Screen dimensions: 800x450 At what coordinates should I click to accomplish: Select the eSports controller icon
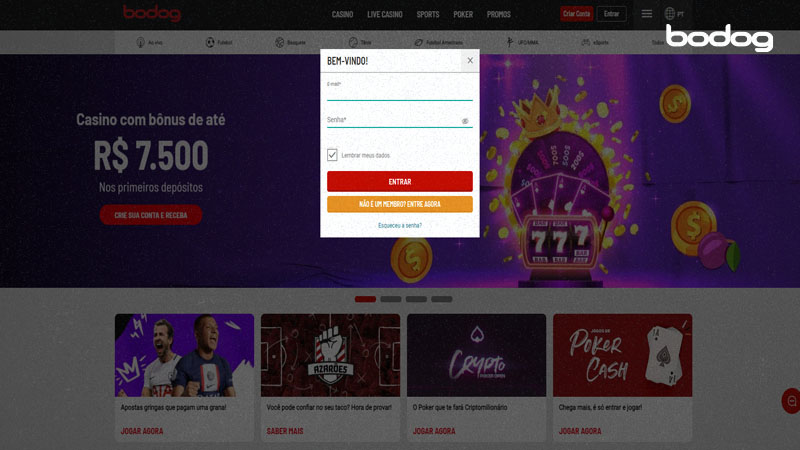click(586, 42)
